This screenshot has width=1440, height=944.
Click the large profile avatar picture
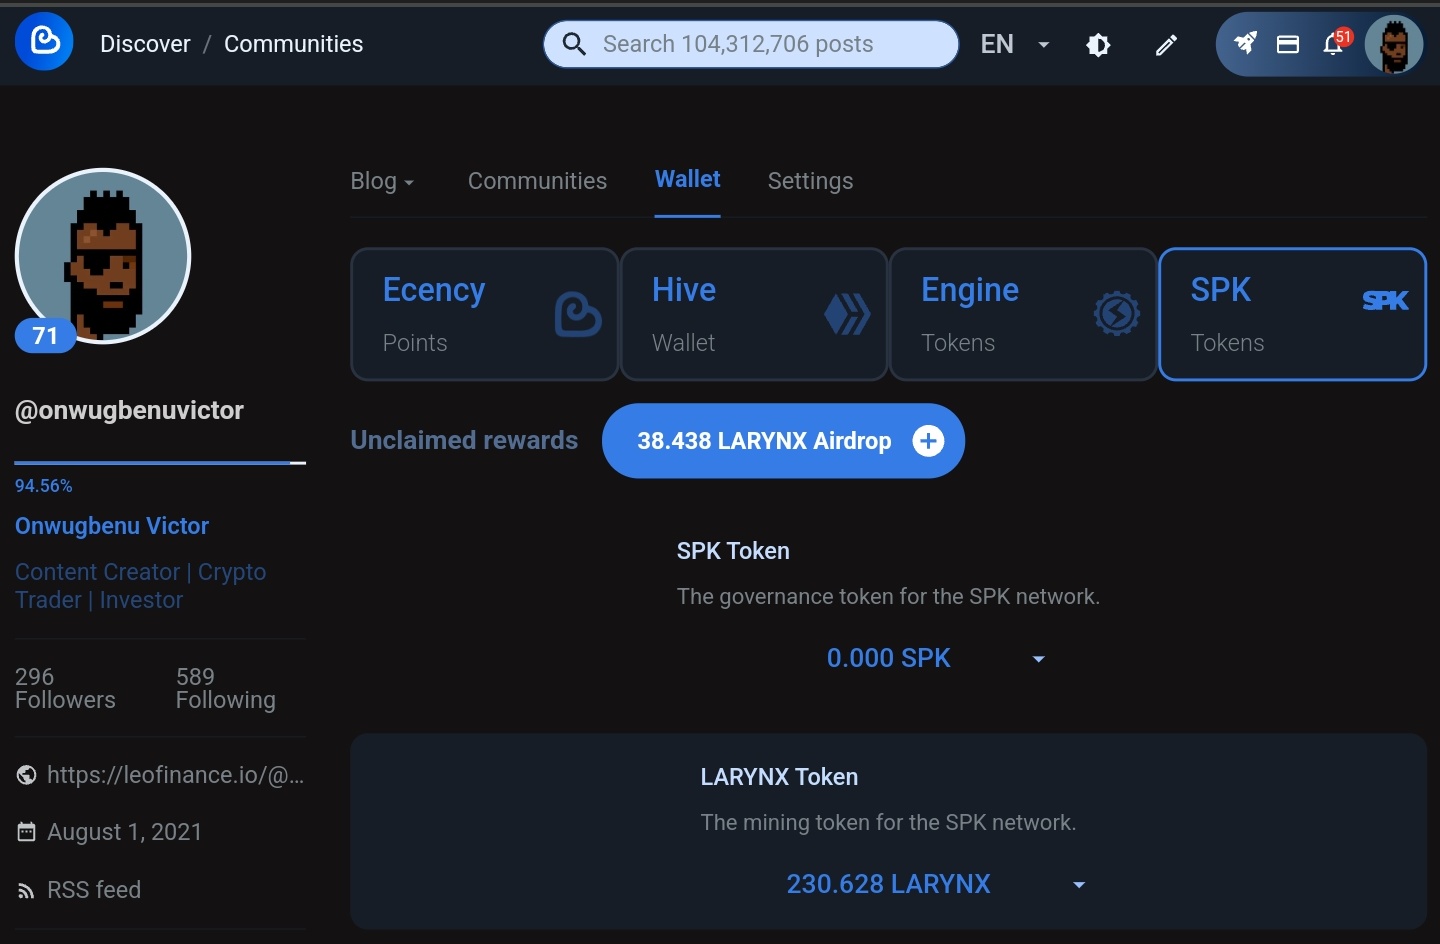click(103, 256)
